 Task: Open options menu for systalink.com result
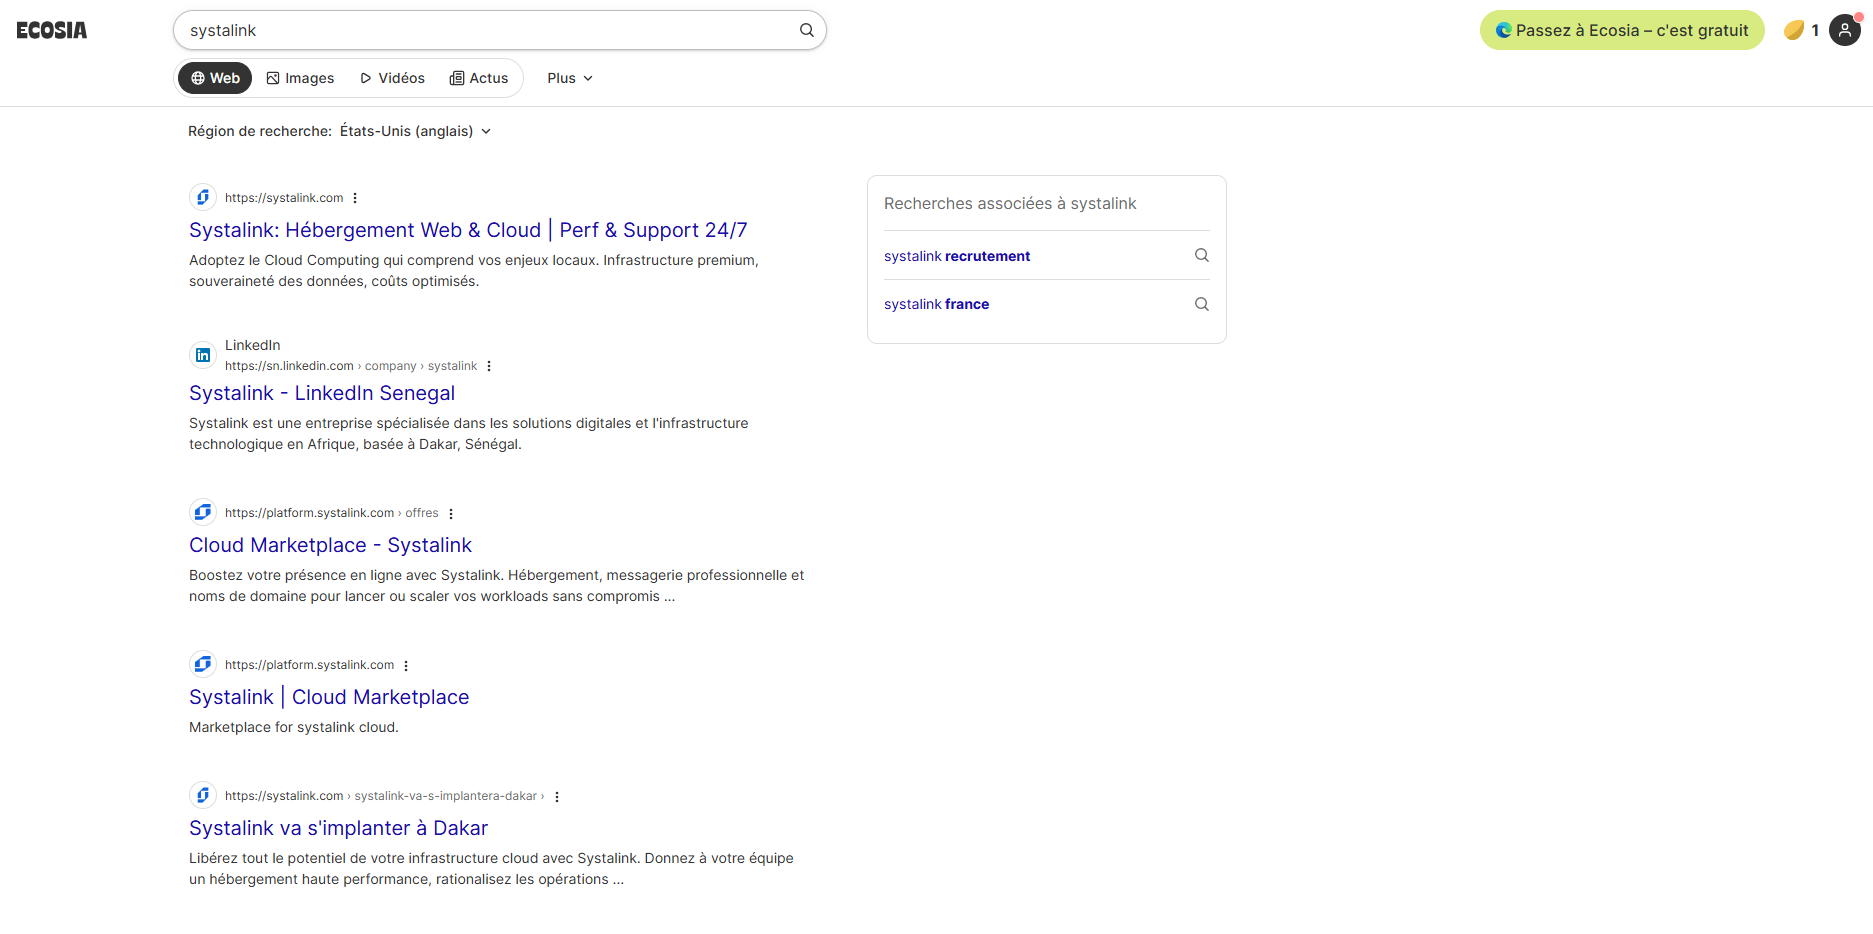[355, 198]
